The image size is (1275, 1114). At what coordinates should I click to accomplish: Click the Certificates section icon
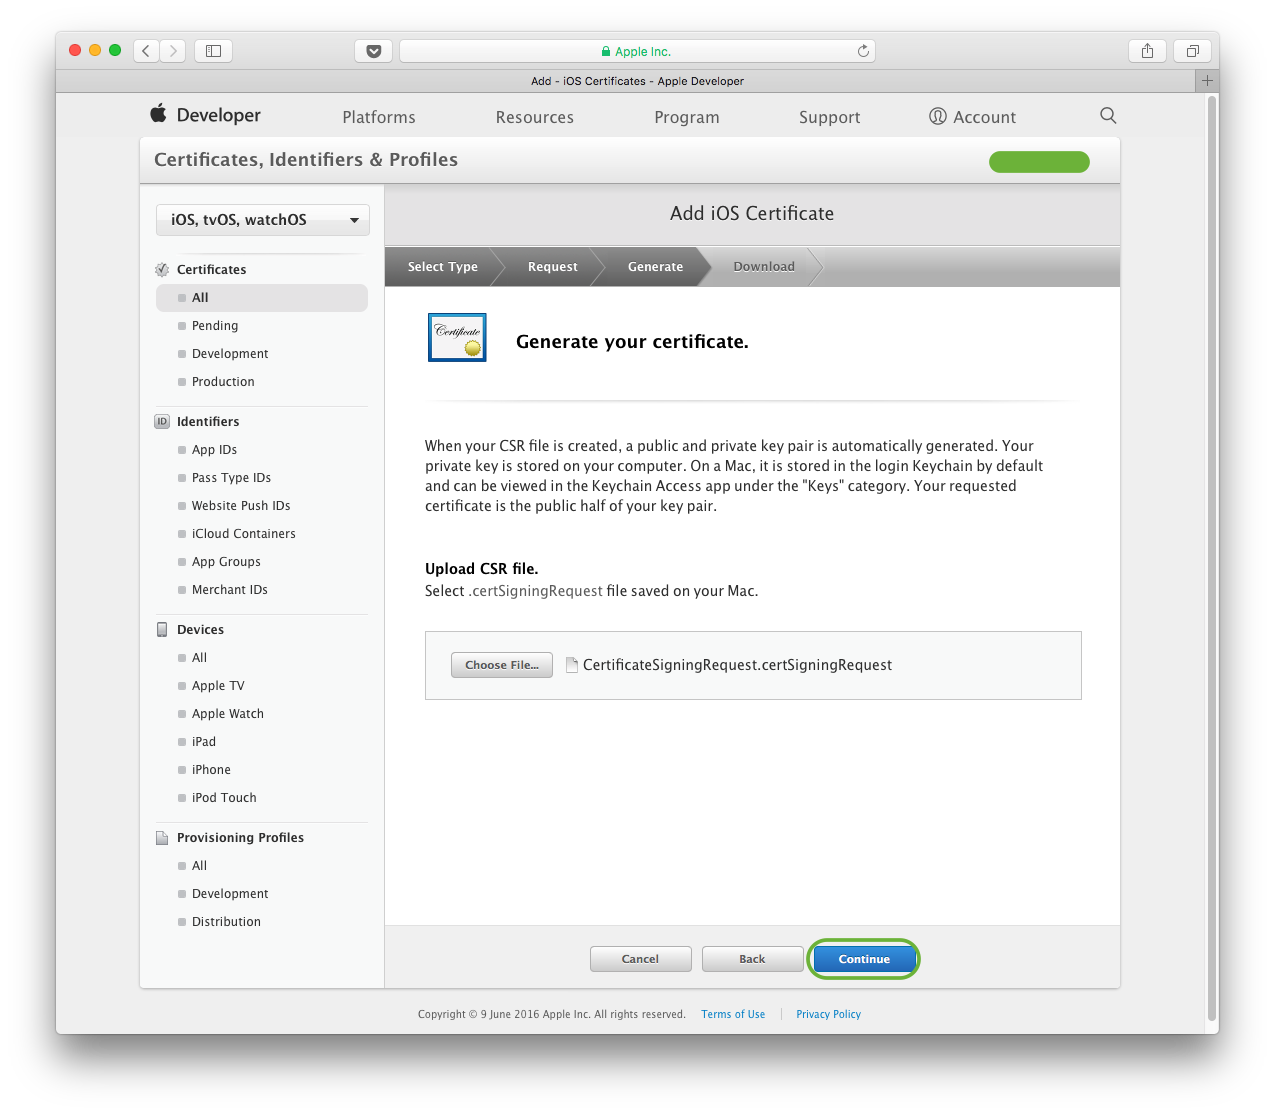(162, 270)
